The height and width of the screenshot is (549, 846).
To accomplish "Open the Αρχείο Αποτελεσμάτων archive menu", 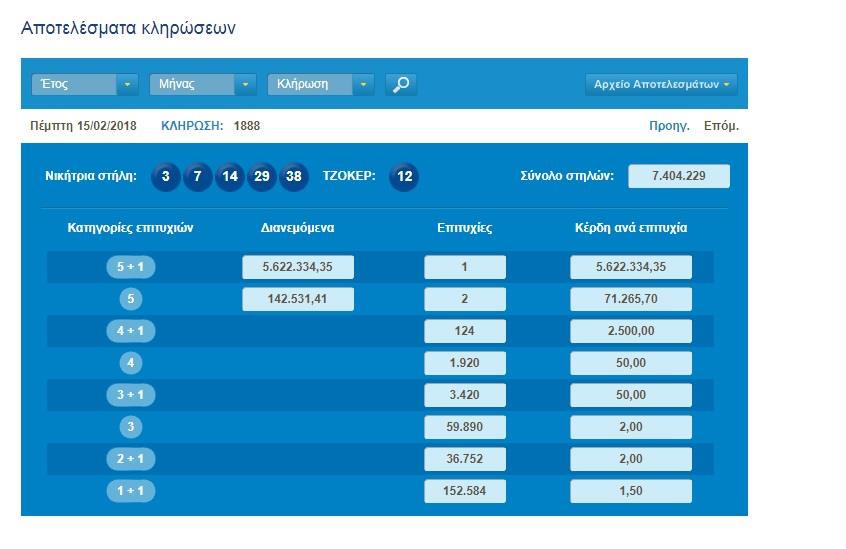I will (x=661, y=85).
